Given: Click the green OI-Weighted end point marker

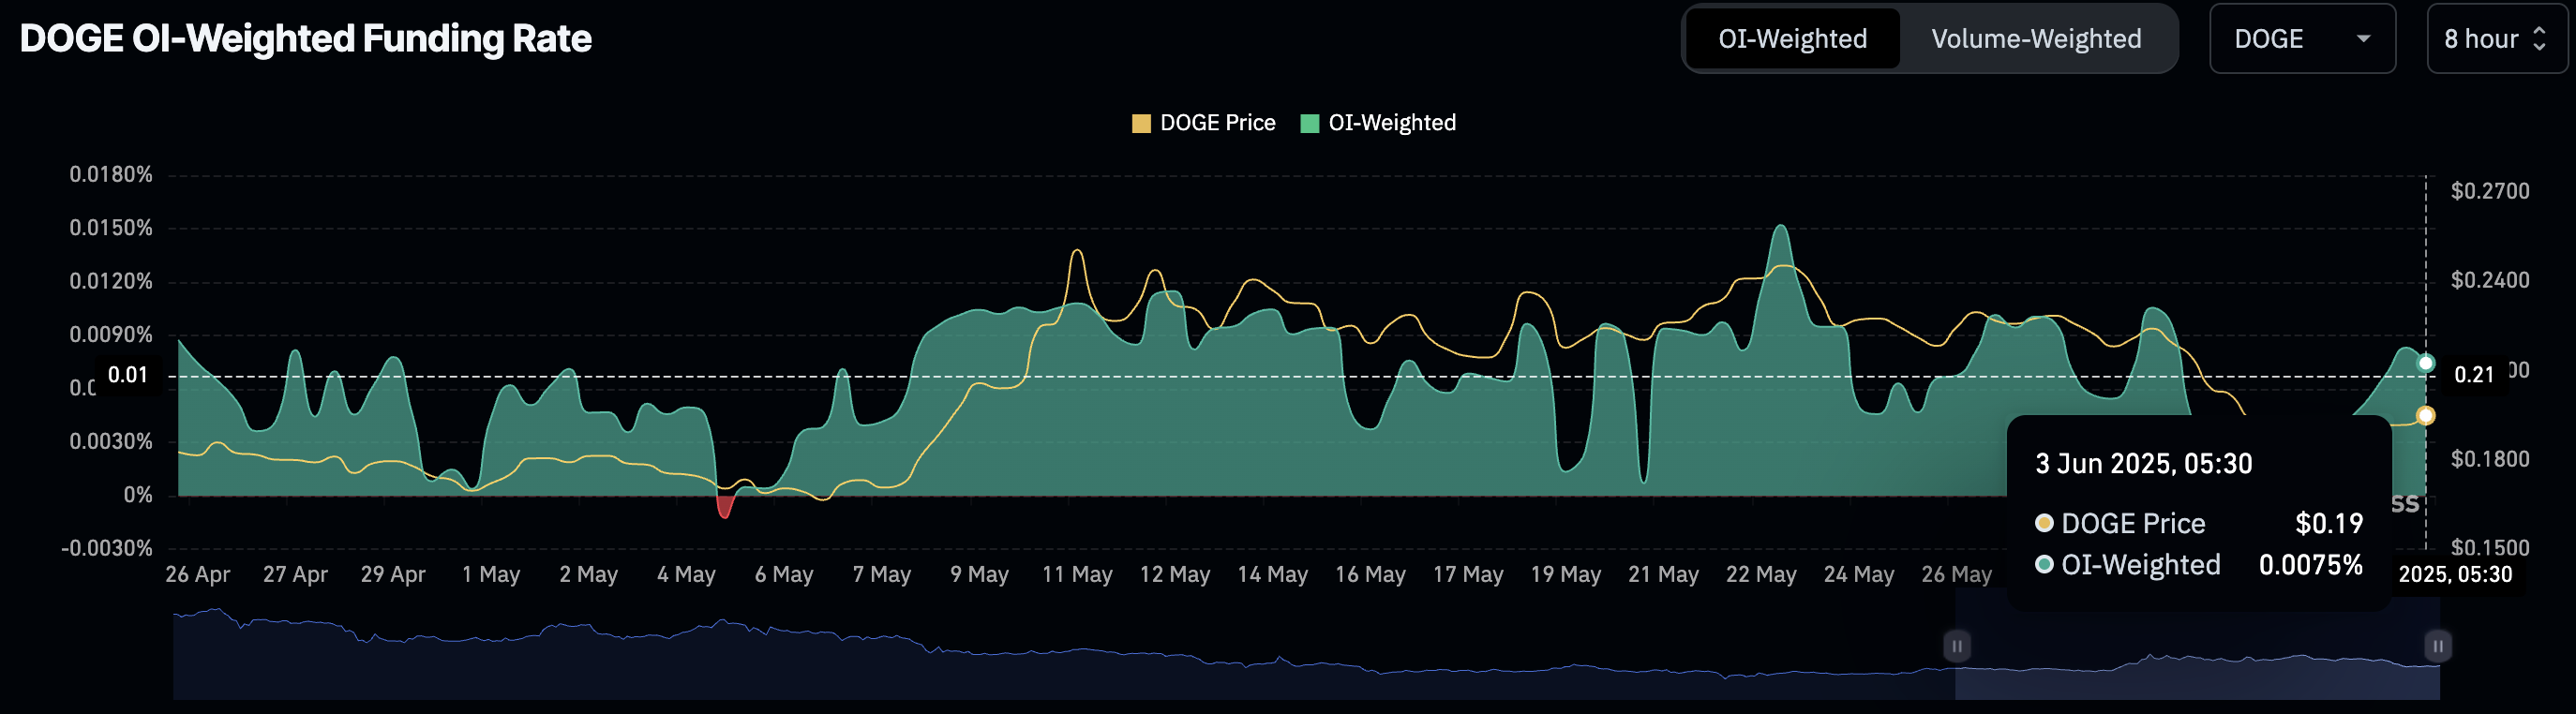Looking at the screenshot, I should pyautogui.click(x=2426, y=363).
